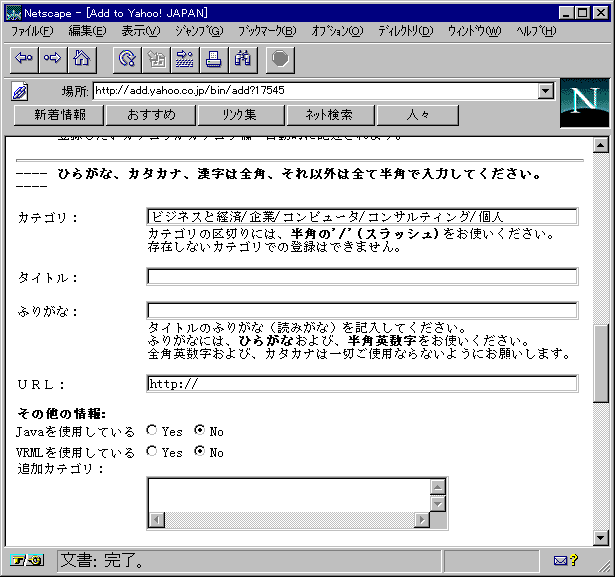This screenshot has height=577, width=615.
Task: Click the おすすめ directory button
Action: coord(151,115)
